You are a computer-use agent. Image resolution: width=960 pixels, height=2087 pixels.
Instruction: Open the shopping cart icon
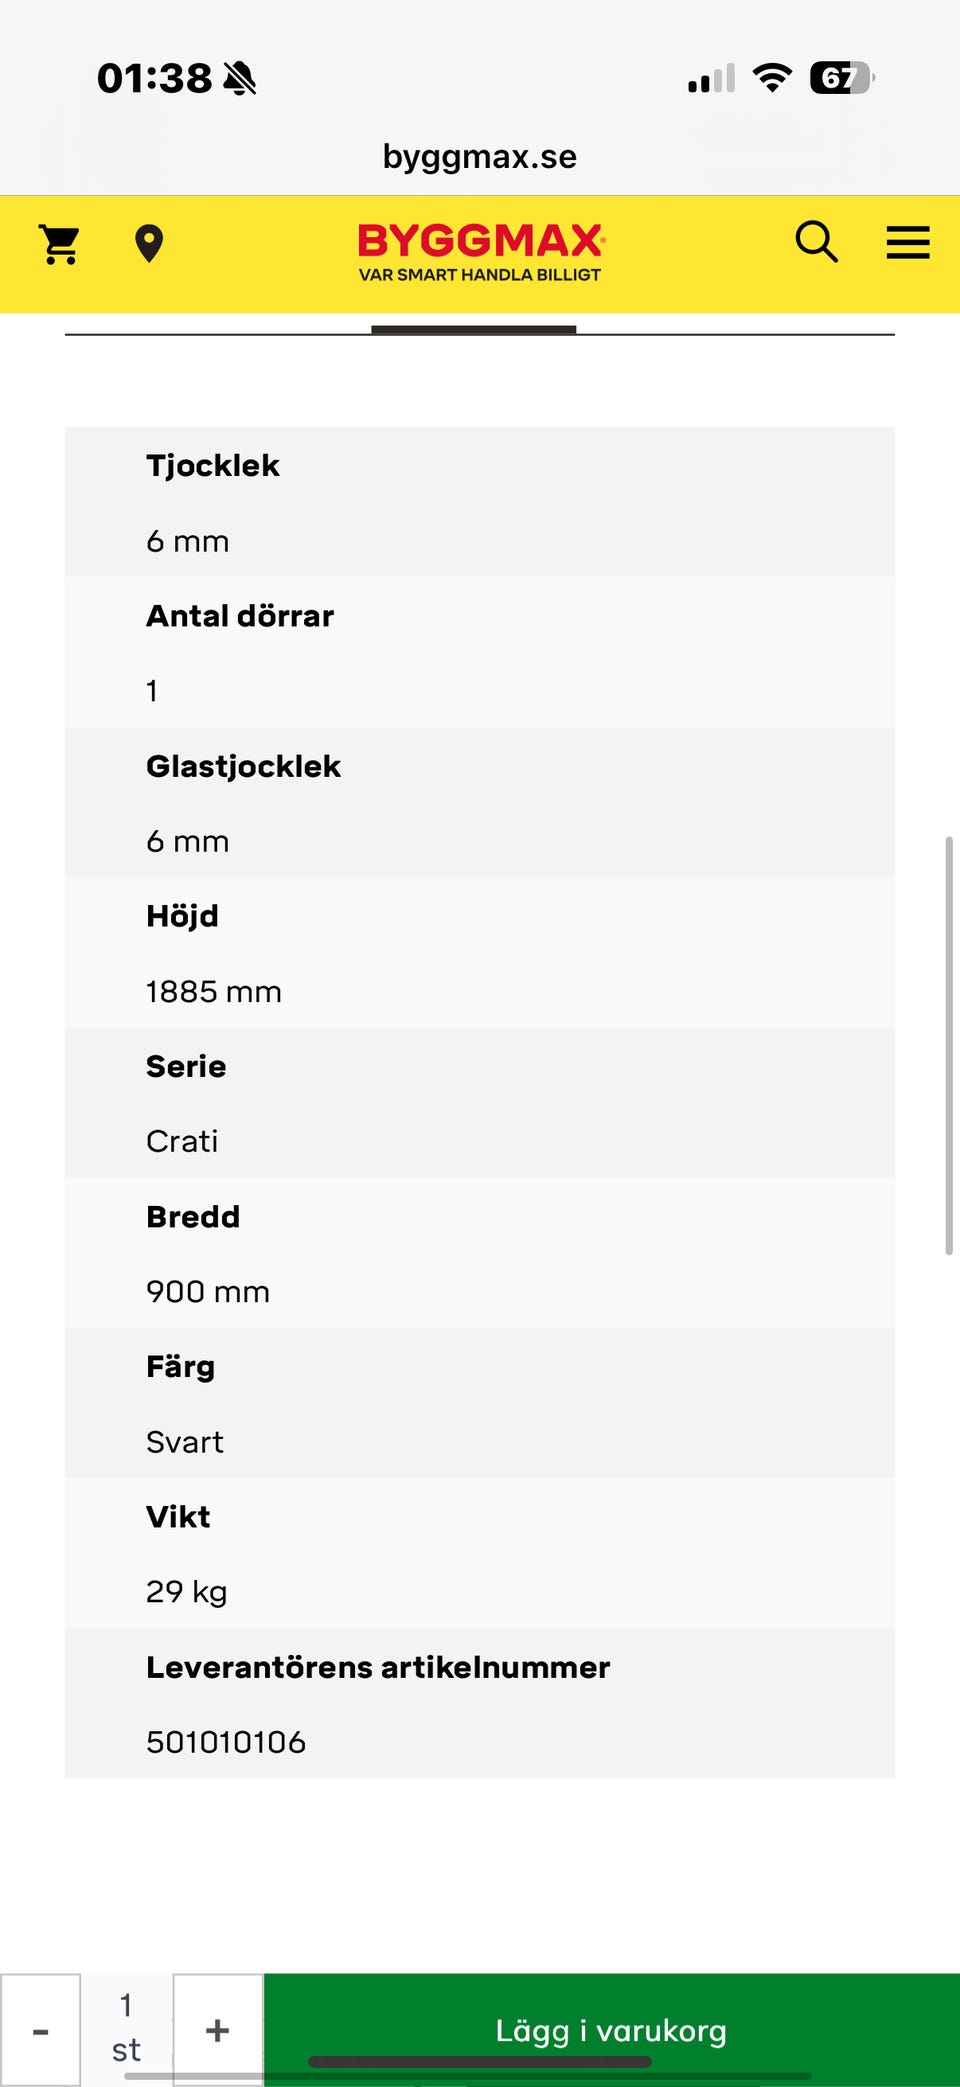60,244
